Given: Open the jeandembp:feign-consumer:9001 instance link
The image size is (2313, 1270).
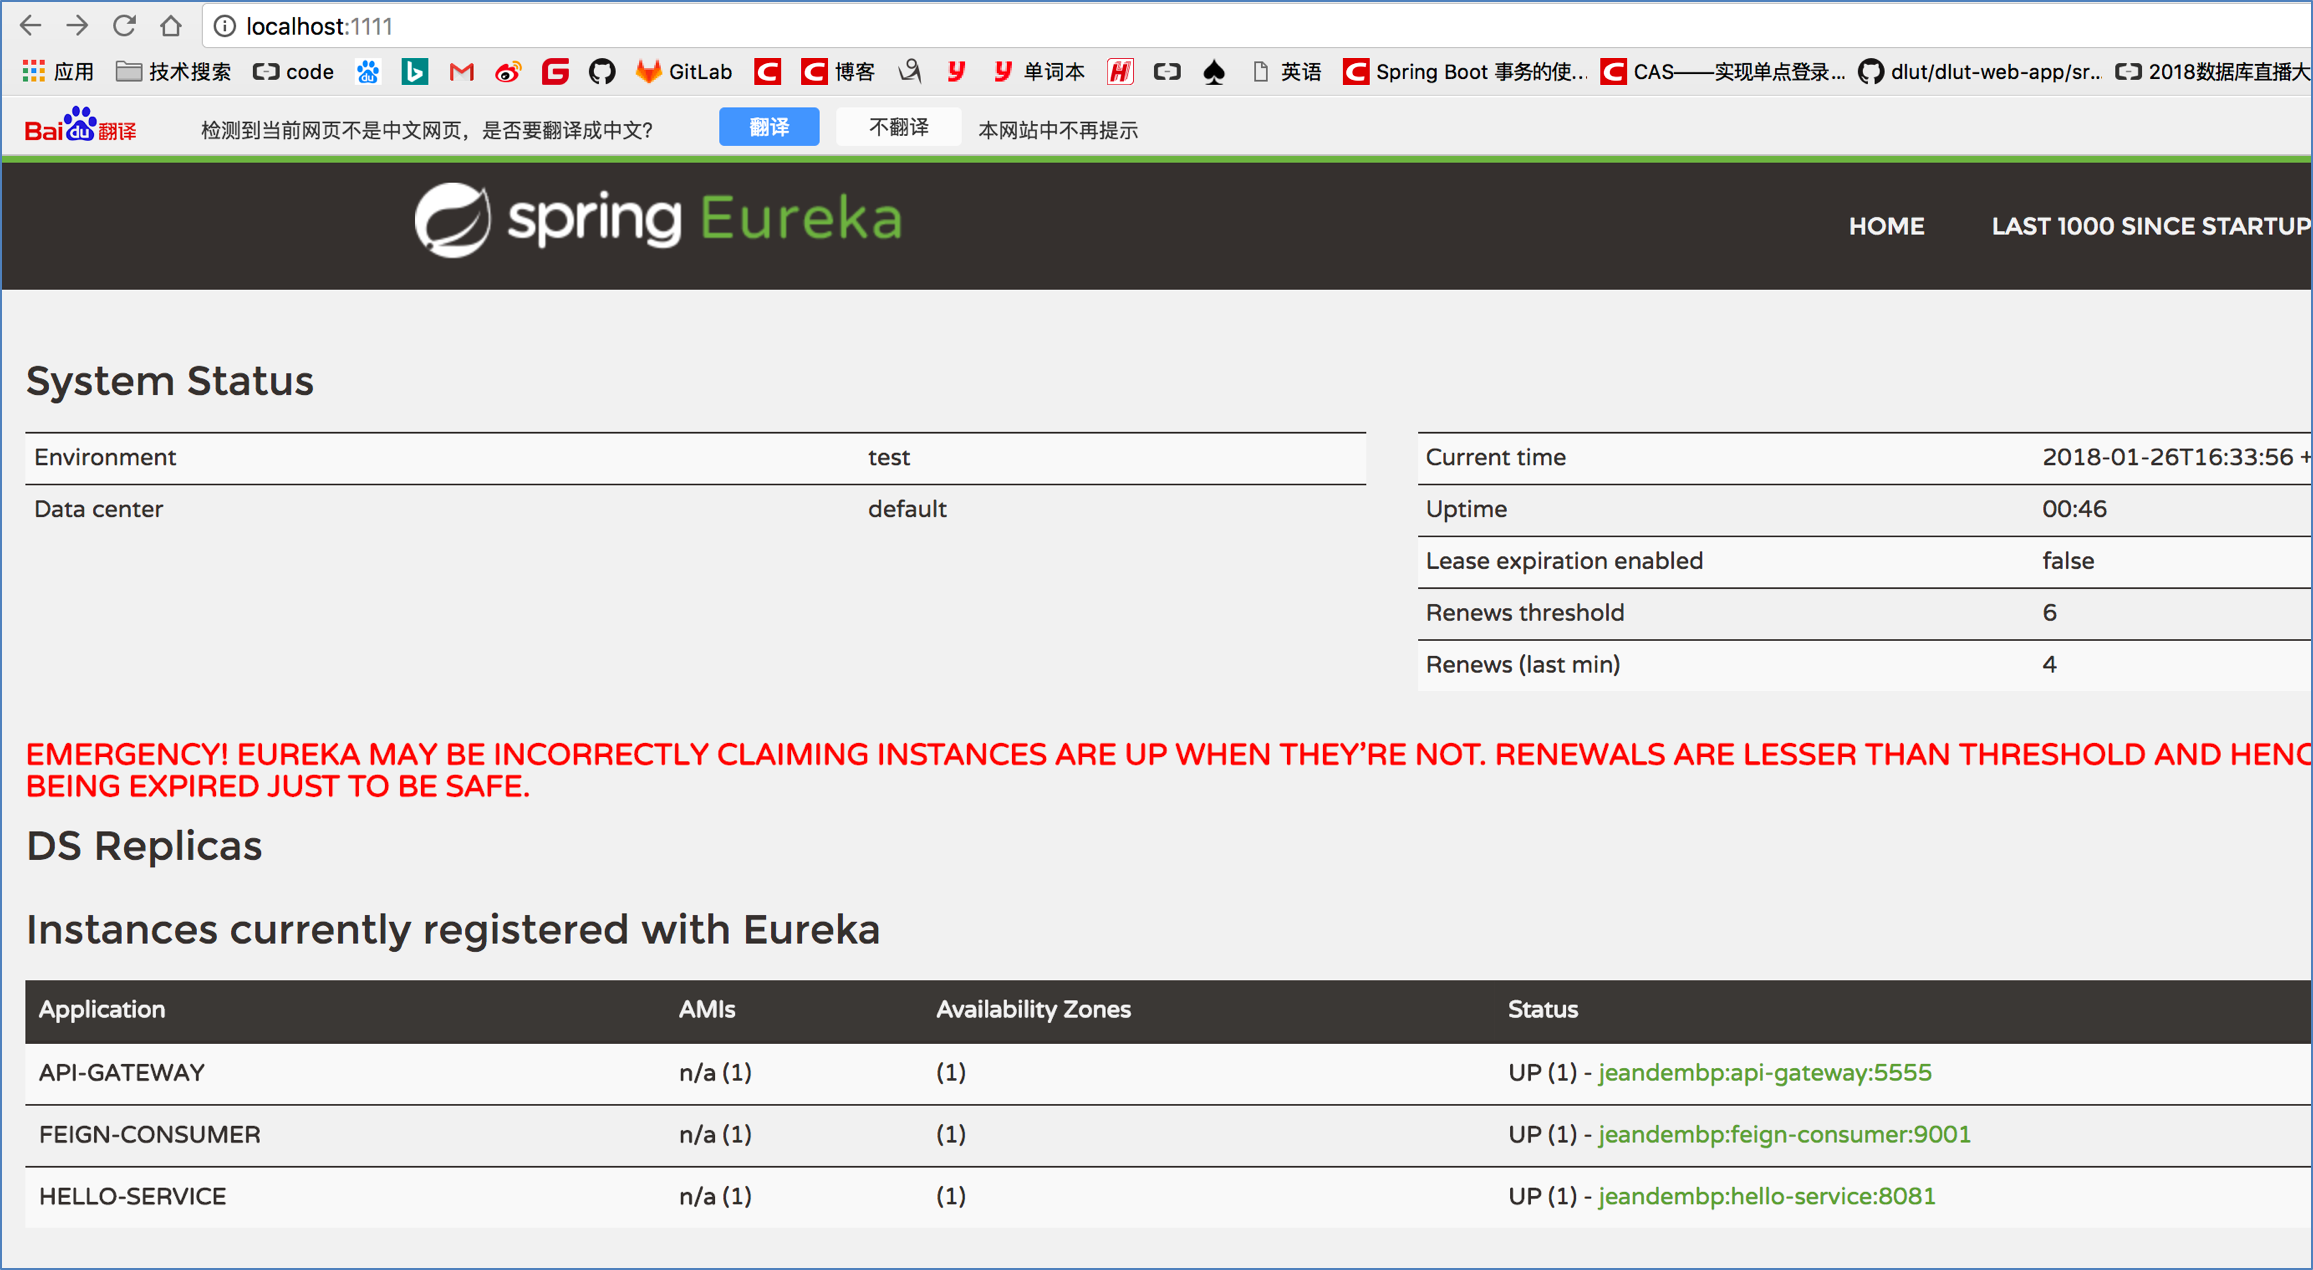Looking at the screenshot, I should [x=1784, y=1135].
